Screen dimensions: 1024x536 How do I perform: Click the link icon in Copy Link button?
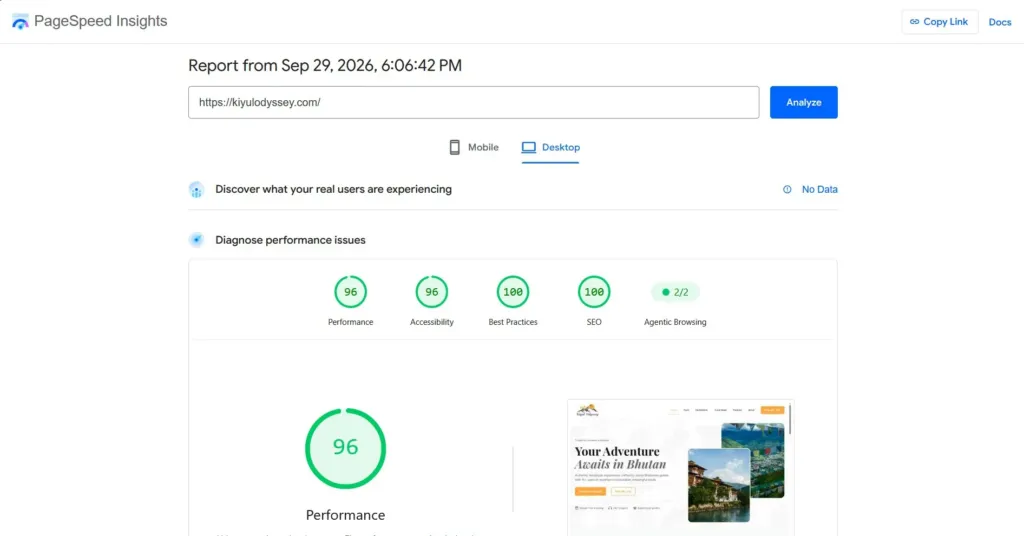click(x=914, y=22)
